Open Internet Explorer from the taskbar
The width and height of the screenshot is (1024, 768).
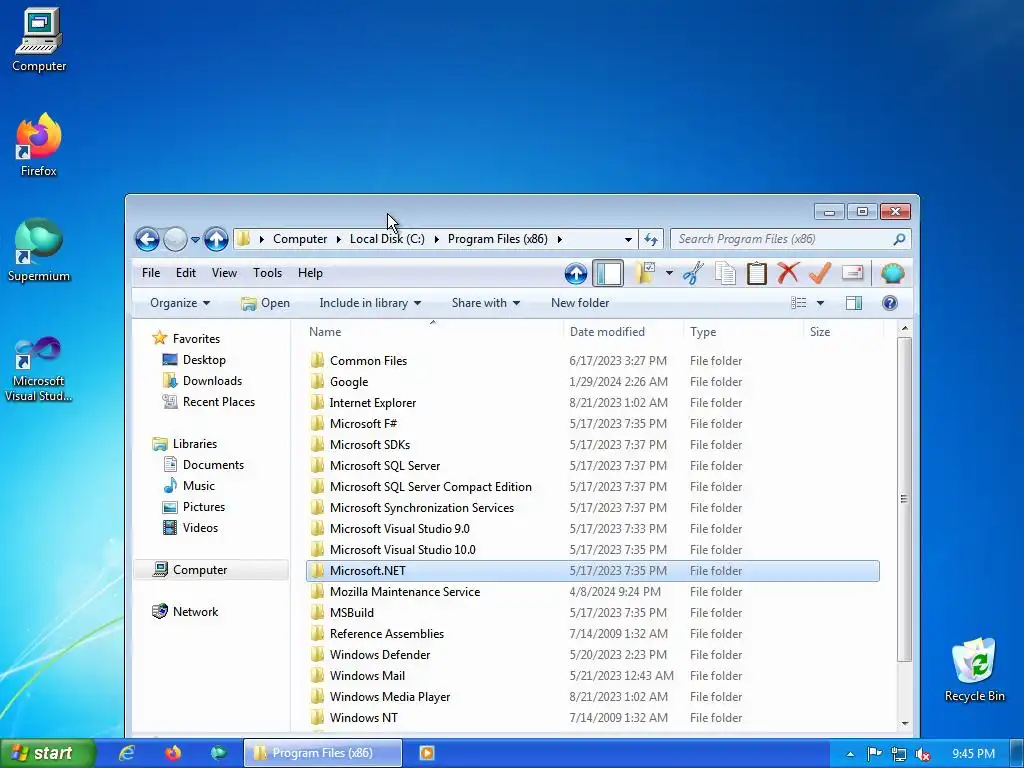click(126, 754)
